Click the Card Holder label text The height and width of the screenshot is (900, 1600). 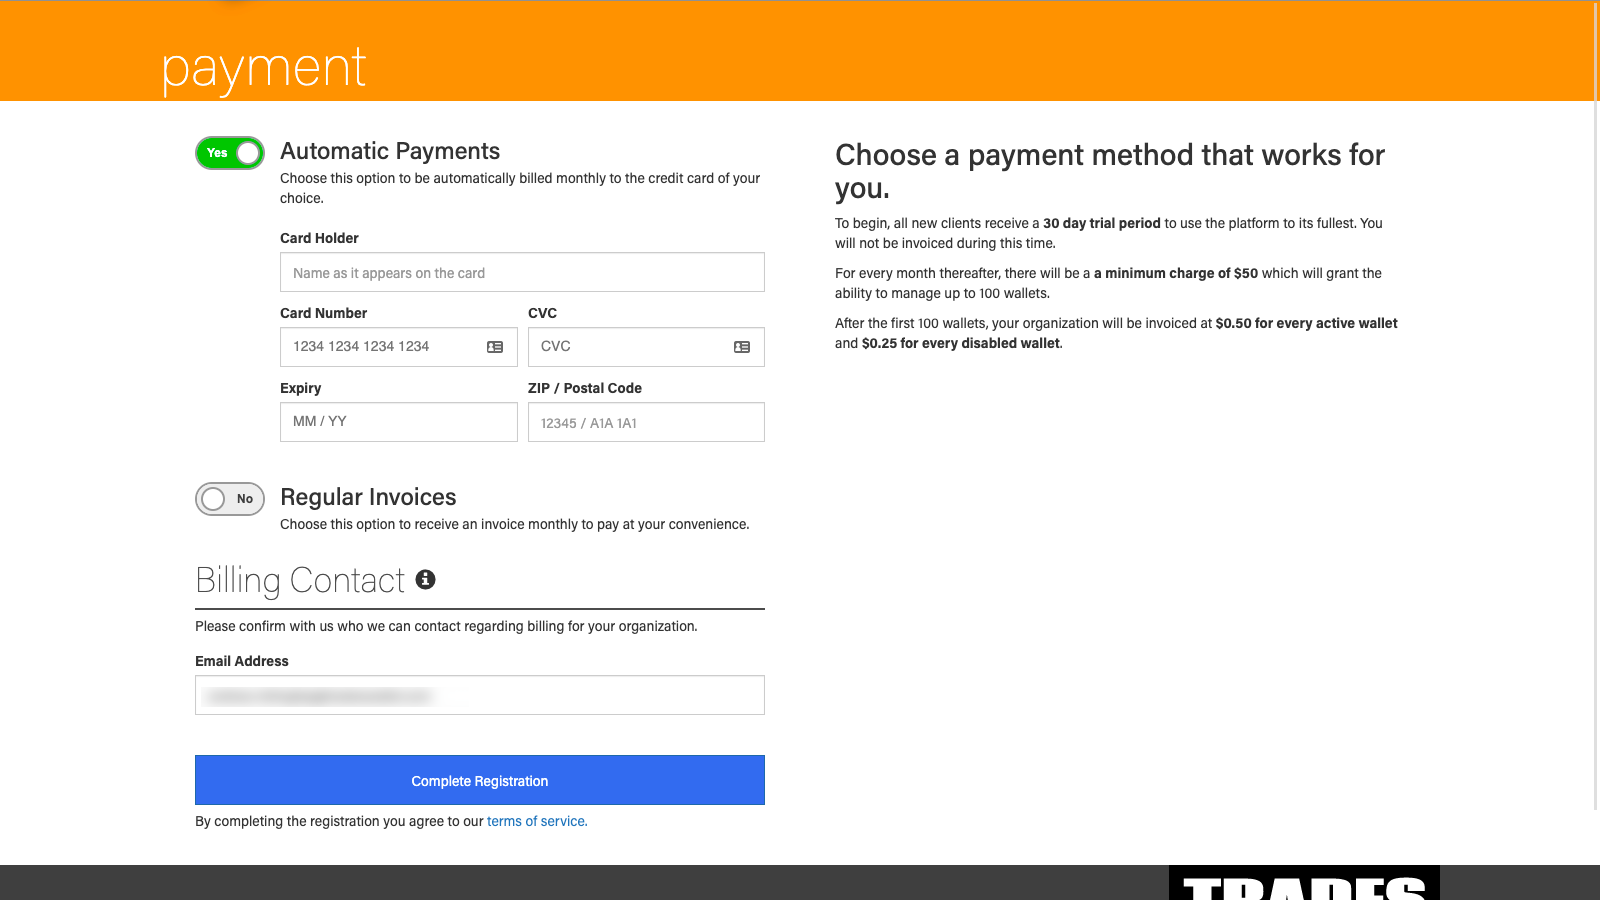[x=319, y=238]
